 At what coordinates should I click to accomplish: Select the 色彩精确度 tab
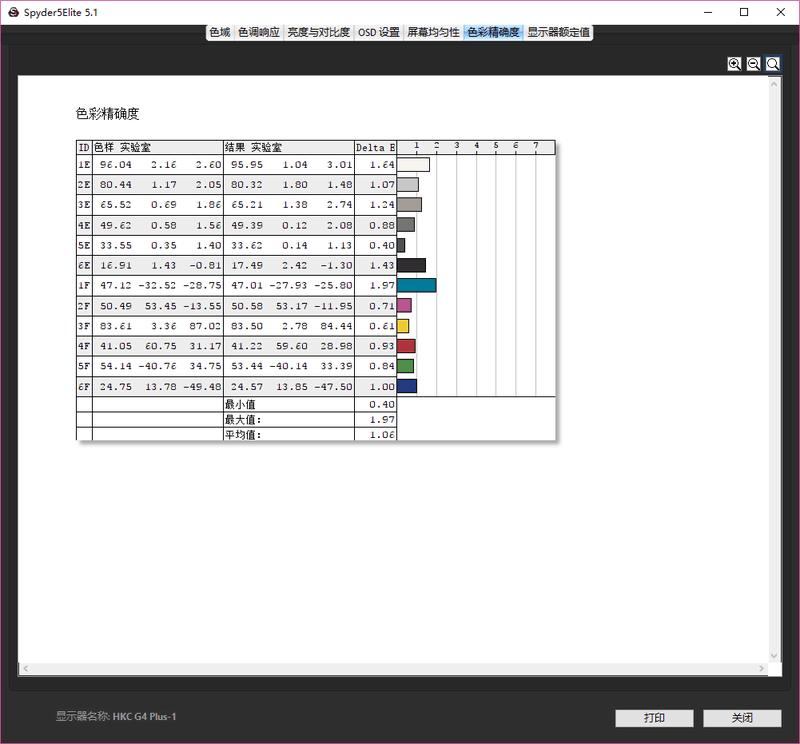tap(493, 32)
